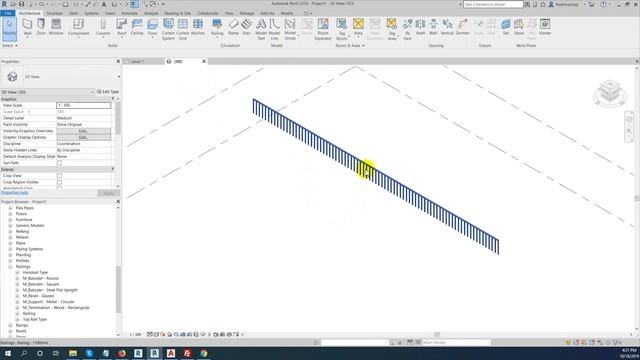
Task: Select the Mullion tool
Action: coord(198,27)
